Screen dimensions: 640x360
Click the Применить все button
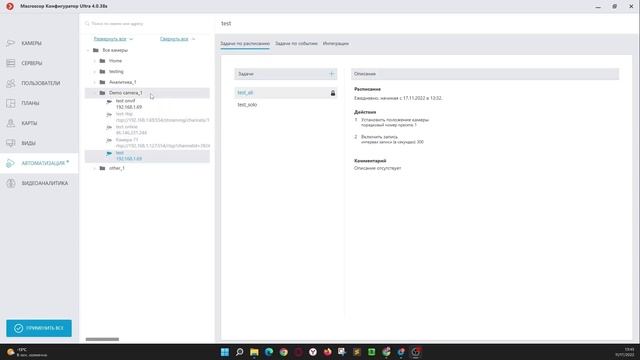click(x=39, y=328)
